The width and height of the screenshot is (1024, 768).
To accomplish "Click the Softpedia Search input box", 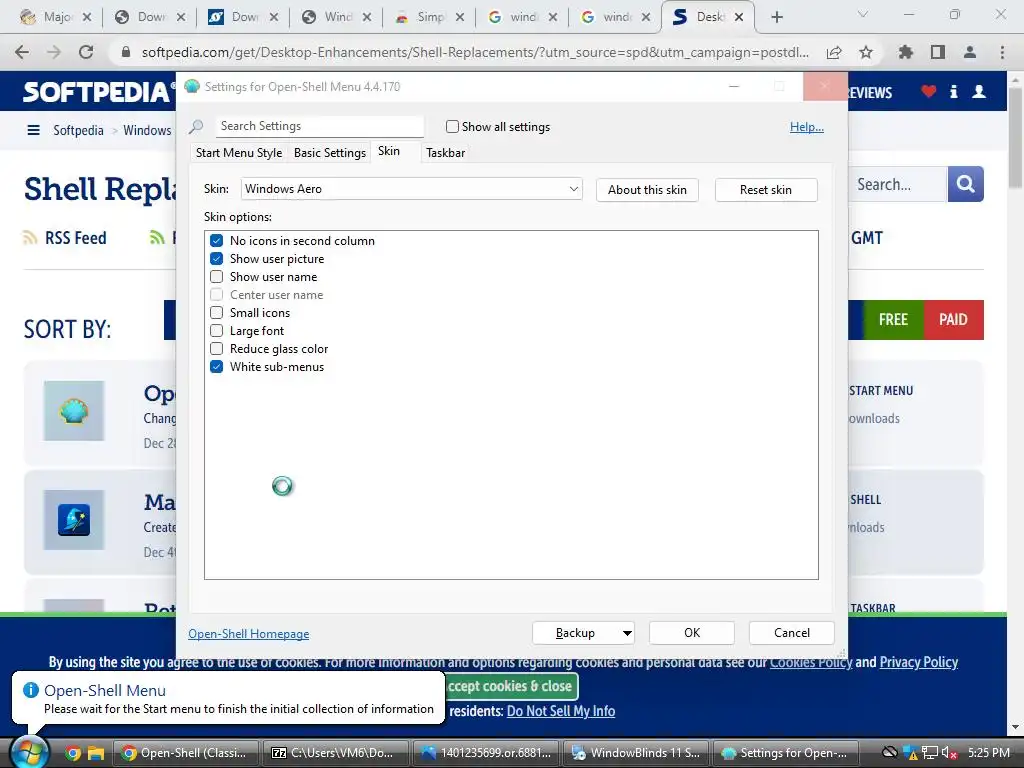I will 897,184.
